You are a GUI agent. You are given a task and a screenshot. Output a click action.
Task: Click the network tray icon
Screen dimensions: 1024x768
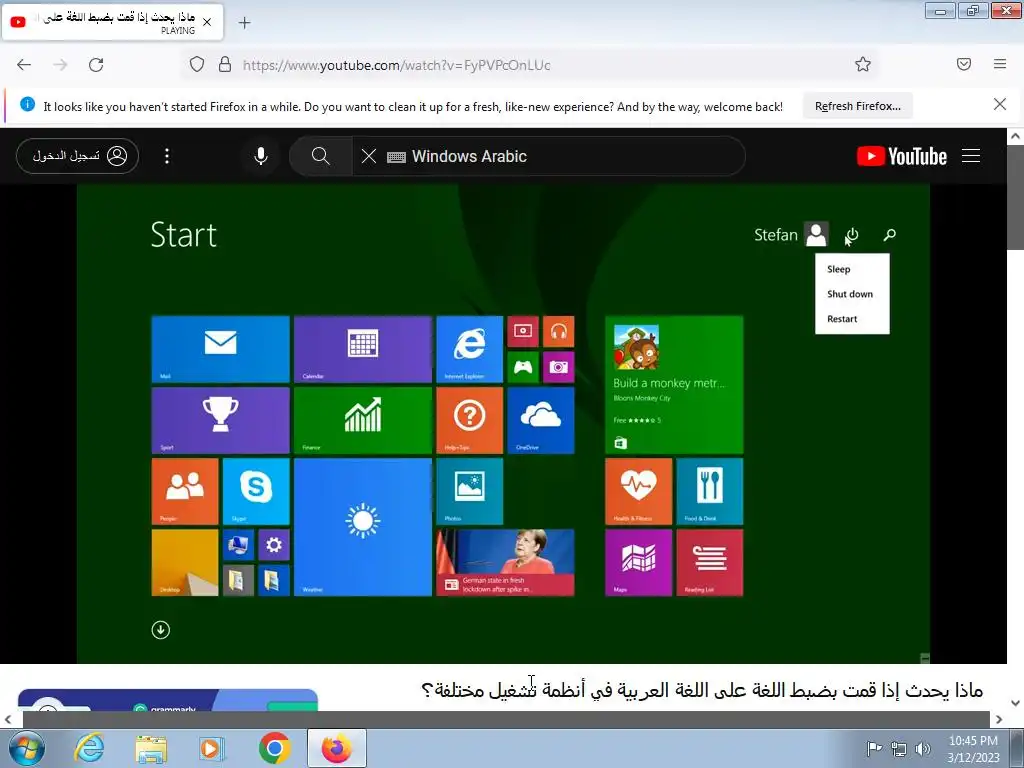[x=899, y=748]
